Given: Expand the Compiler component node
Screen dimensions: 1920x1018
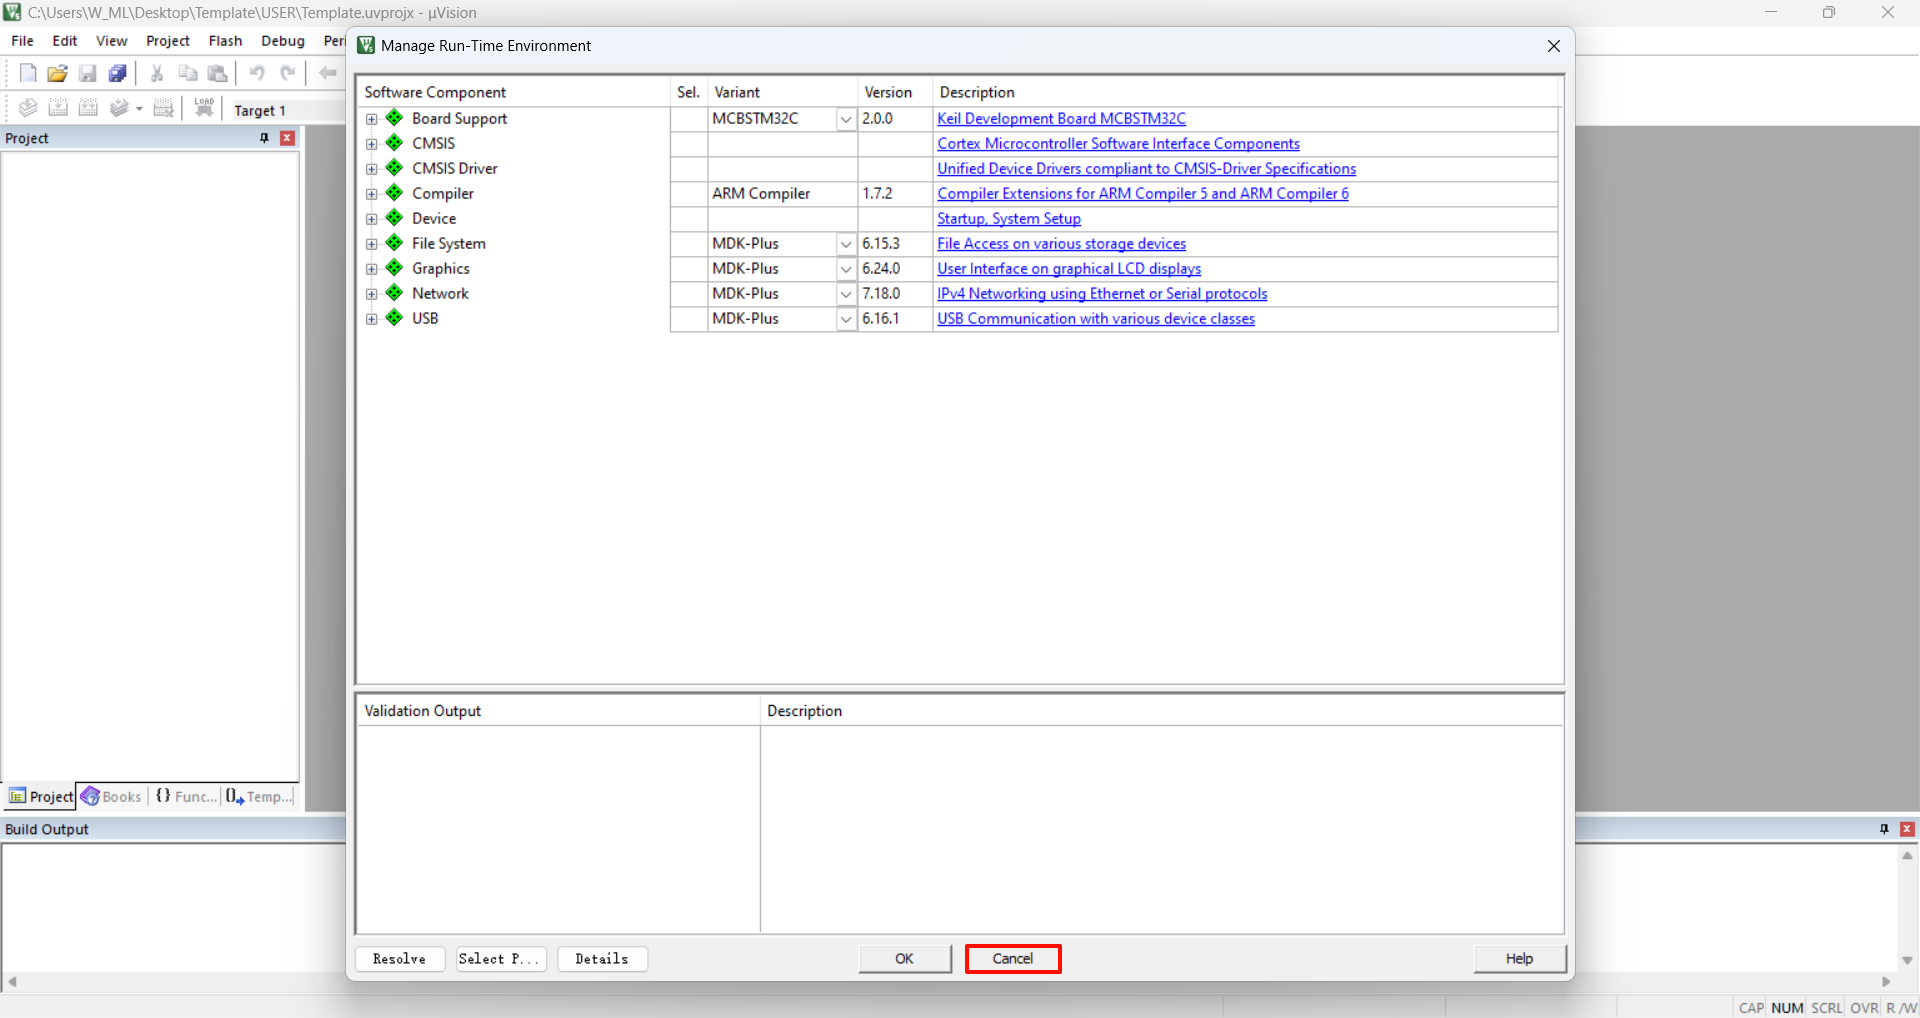Looking at the screenshot, I should pyautogui.click(x=372, y=194).
